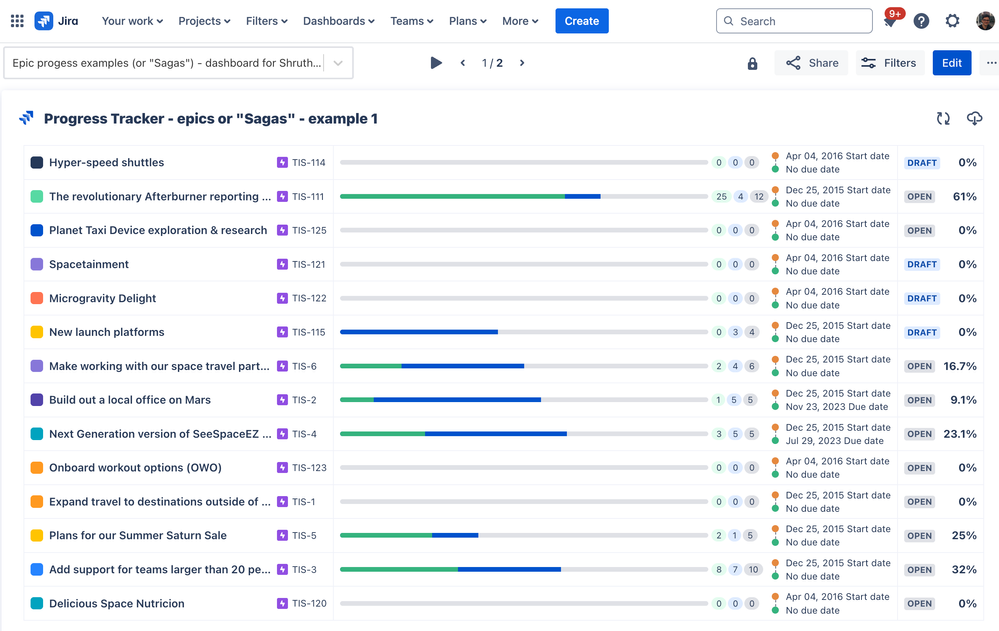Expand the Dashboards menu
The height and width of the screenshot is (631, 999).
(339, 21)
